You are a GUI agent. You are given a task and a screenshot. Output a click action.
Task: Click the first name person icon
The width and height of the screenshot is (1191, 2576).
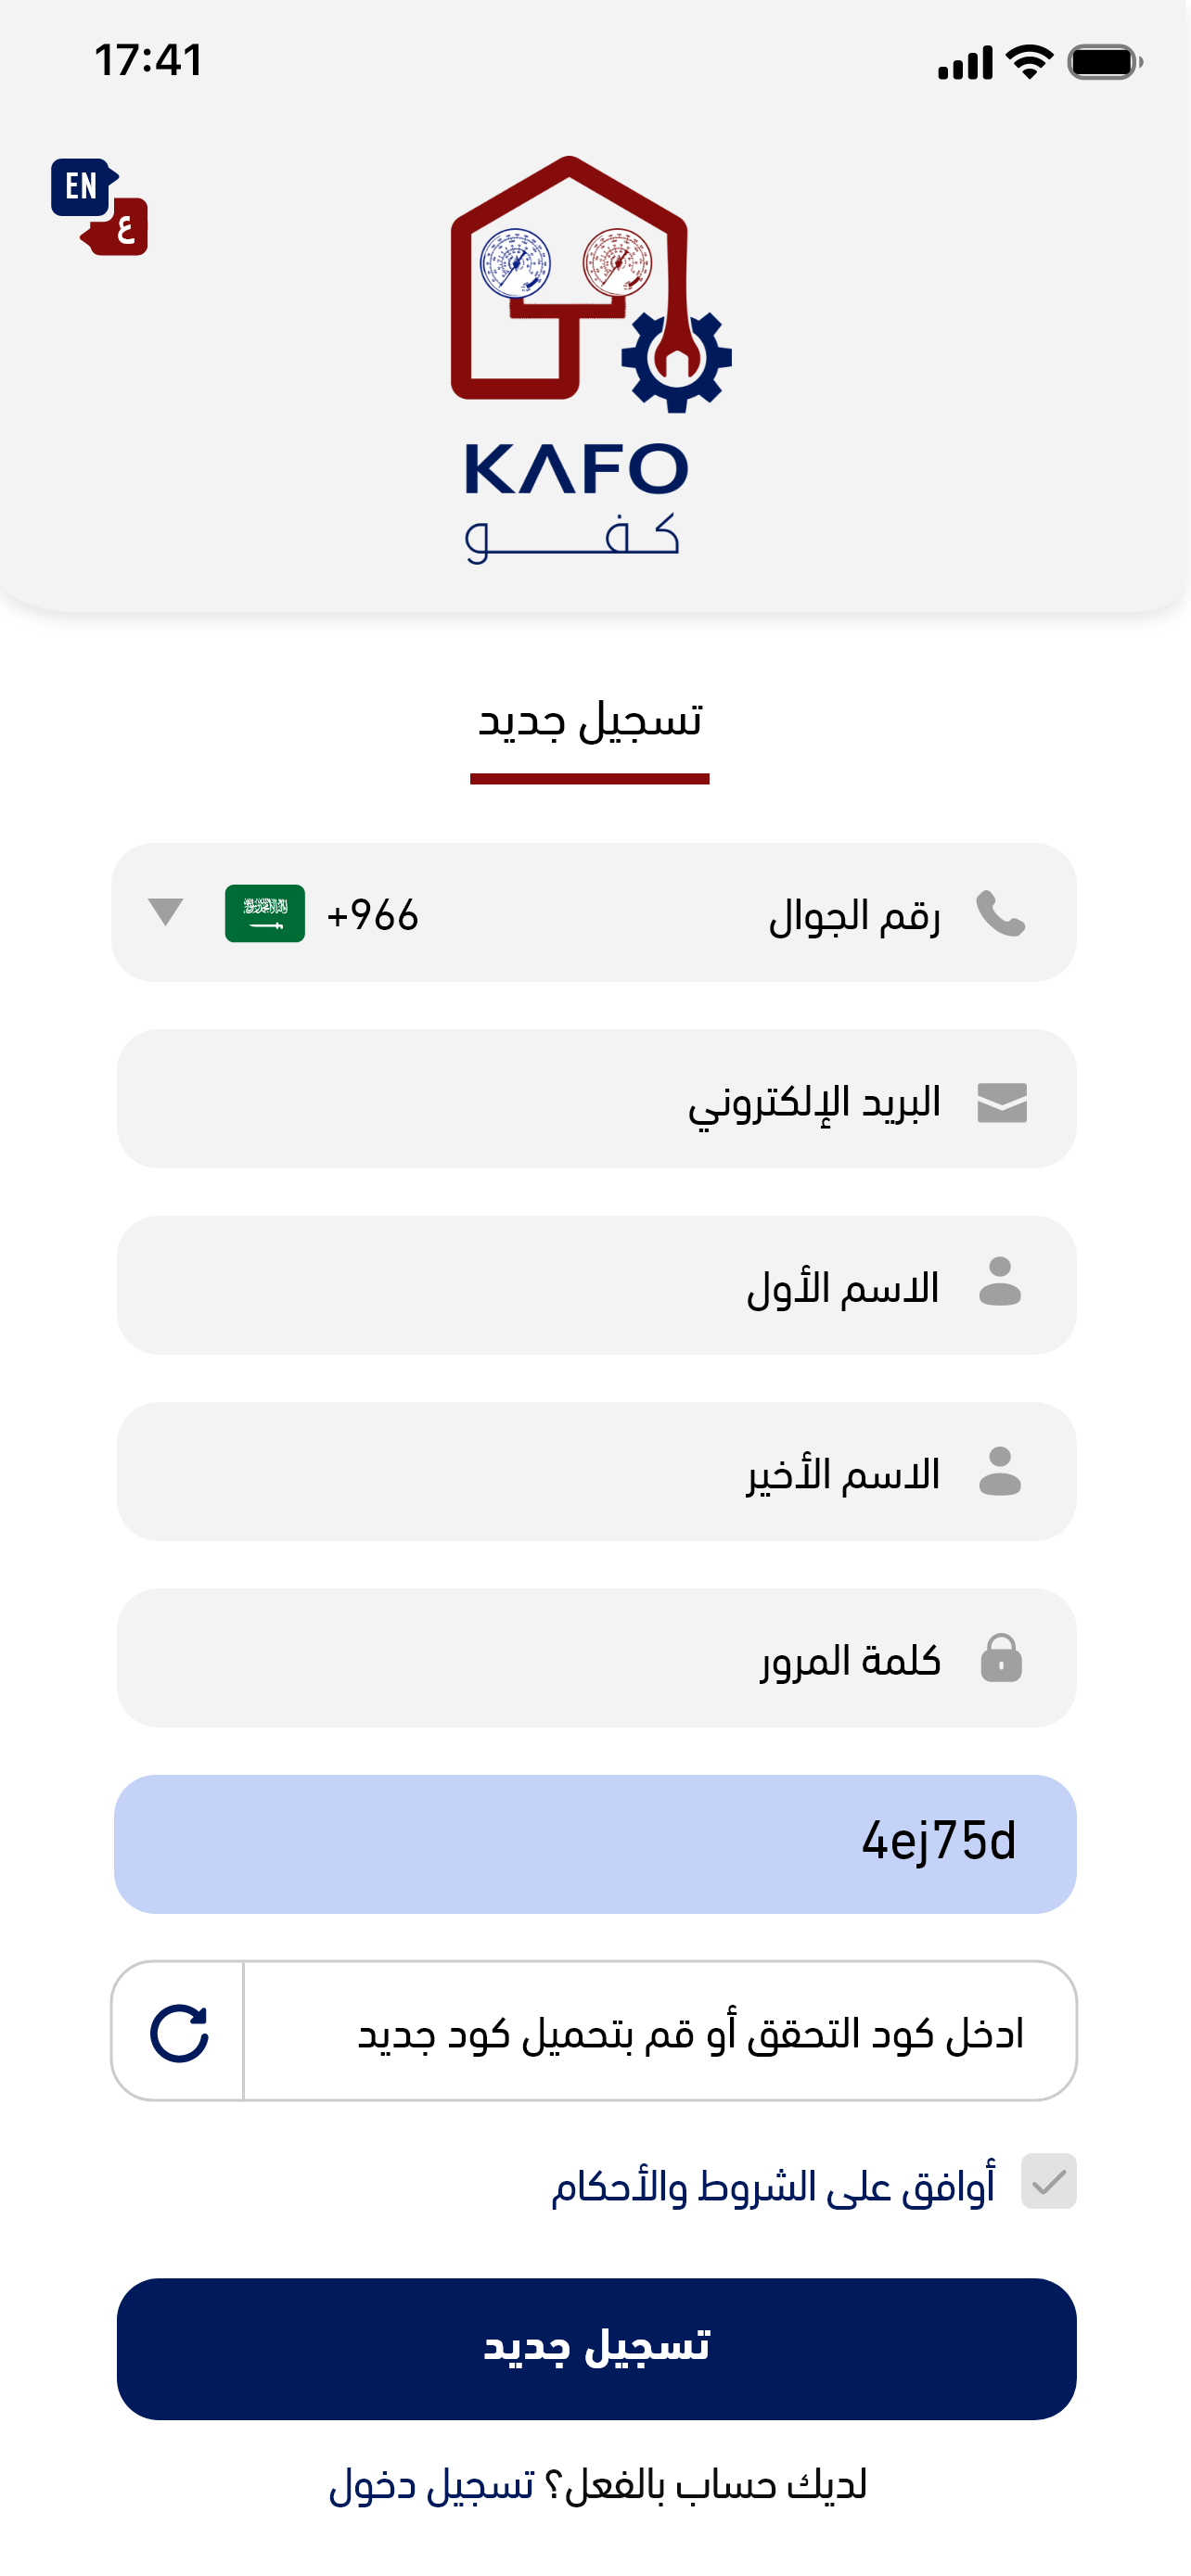pyautogui.click(x=1000, y=1283)
